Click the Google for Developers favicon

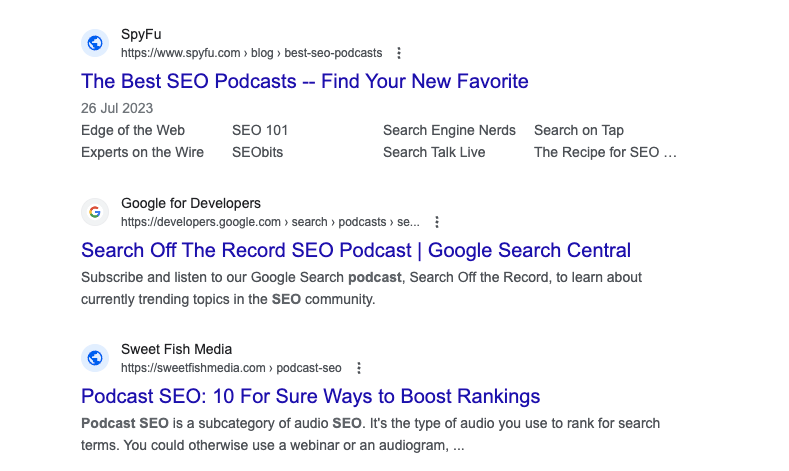point(95,212)
